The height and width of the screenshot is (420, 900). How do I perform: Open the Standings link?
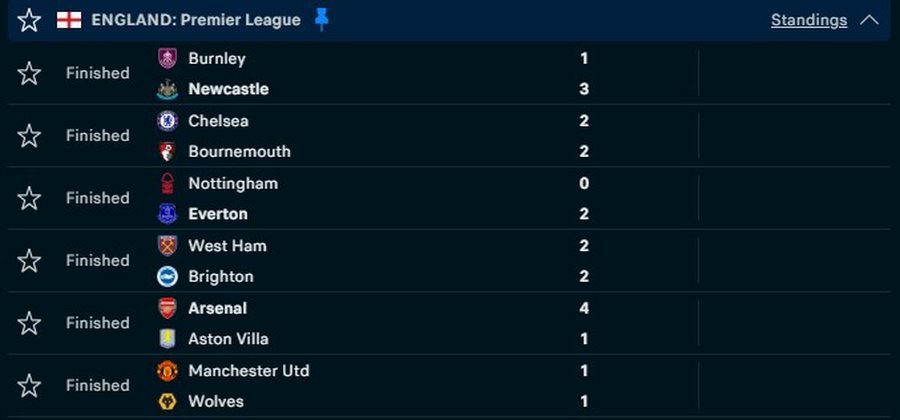[x=808, y=20]
